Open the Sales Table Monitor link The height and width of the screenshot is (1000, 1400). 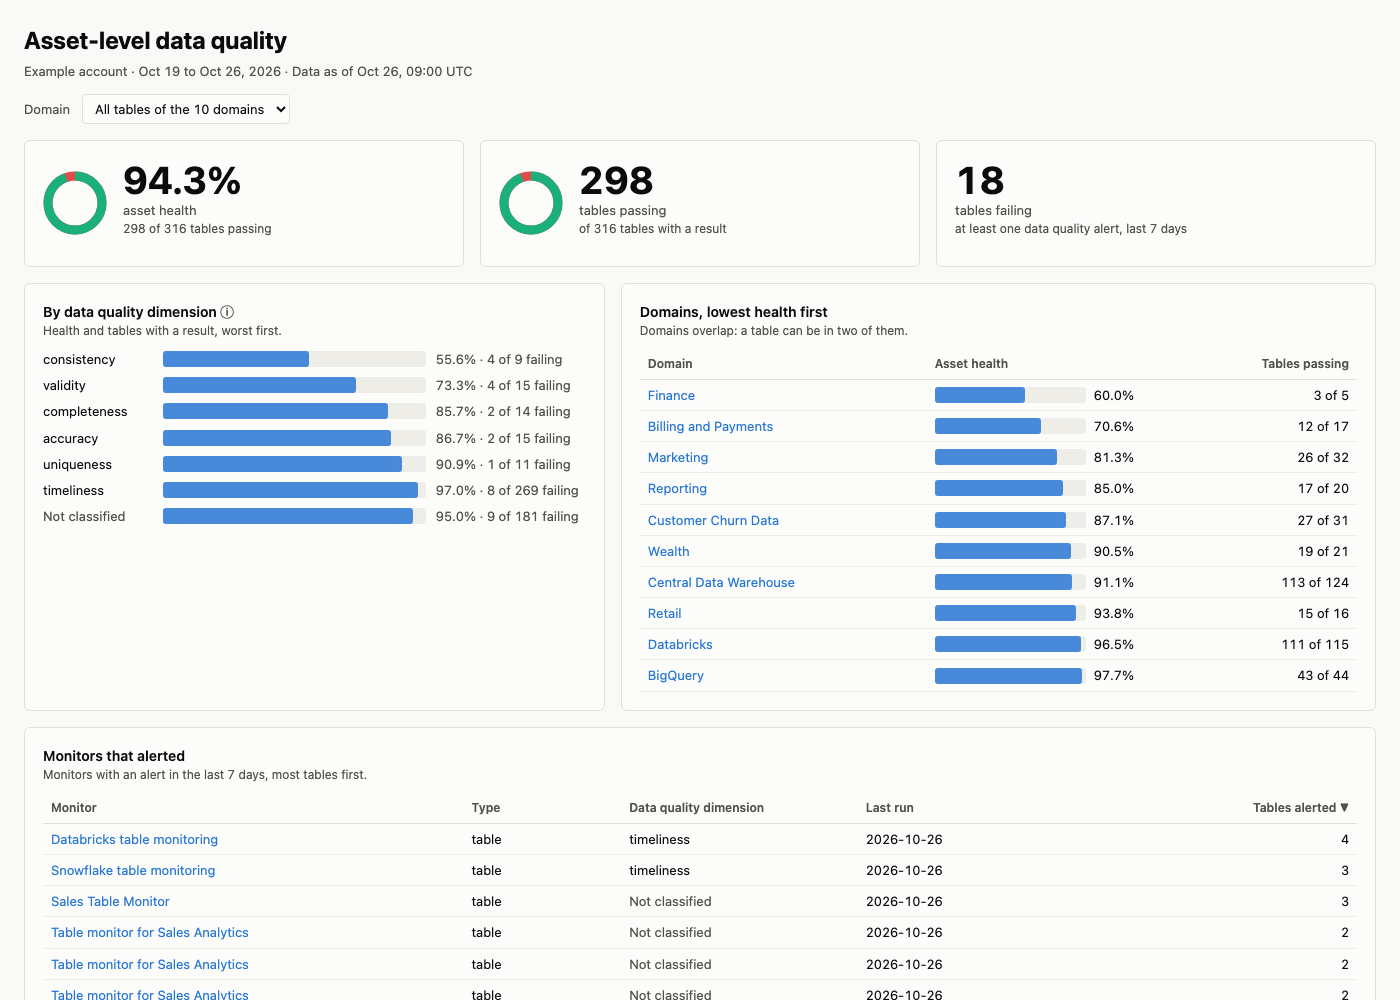coord(110,902)
